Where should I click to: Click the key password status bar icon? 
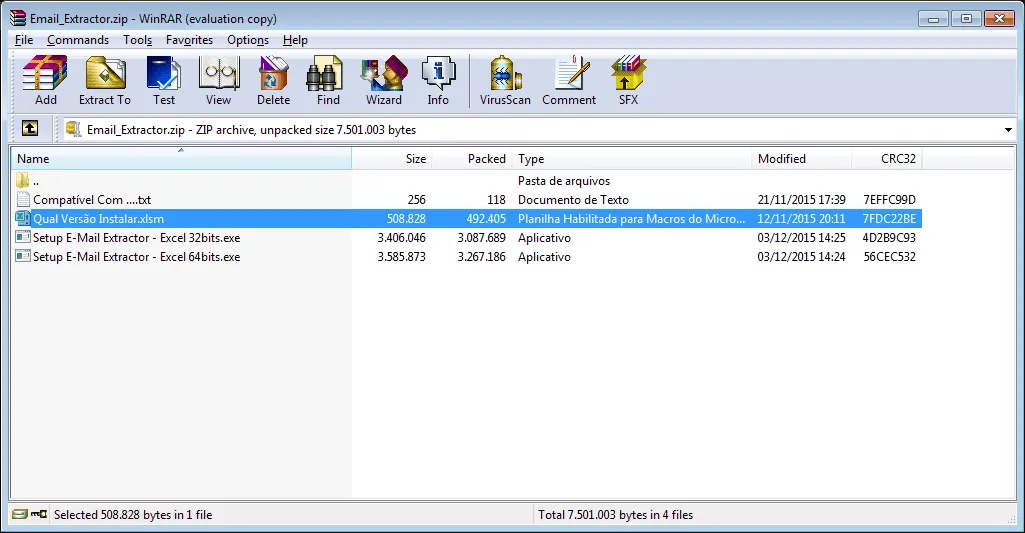pos(39,515)
